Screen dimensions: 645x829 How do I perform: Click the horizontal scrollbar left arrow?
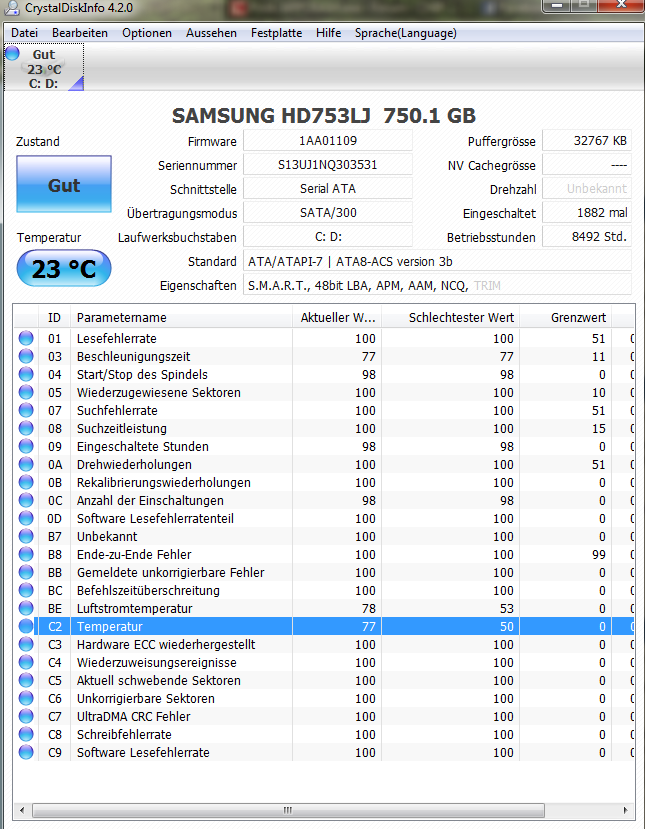click(22, 810)
